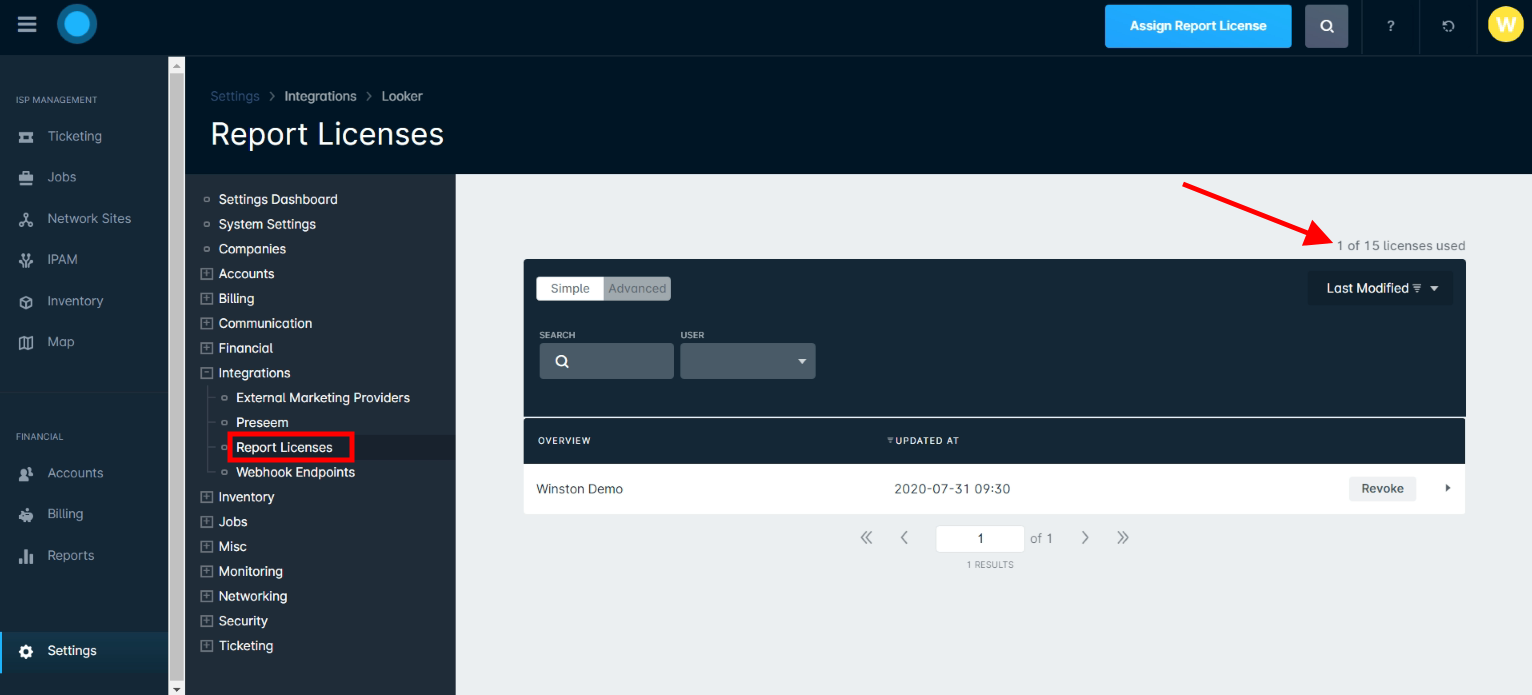Expand the Security tree node

point(207,621)
